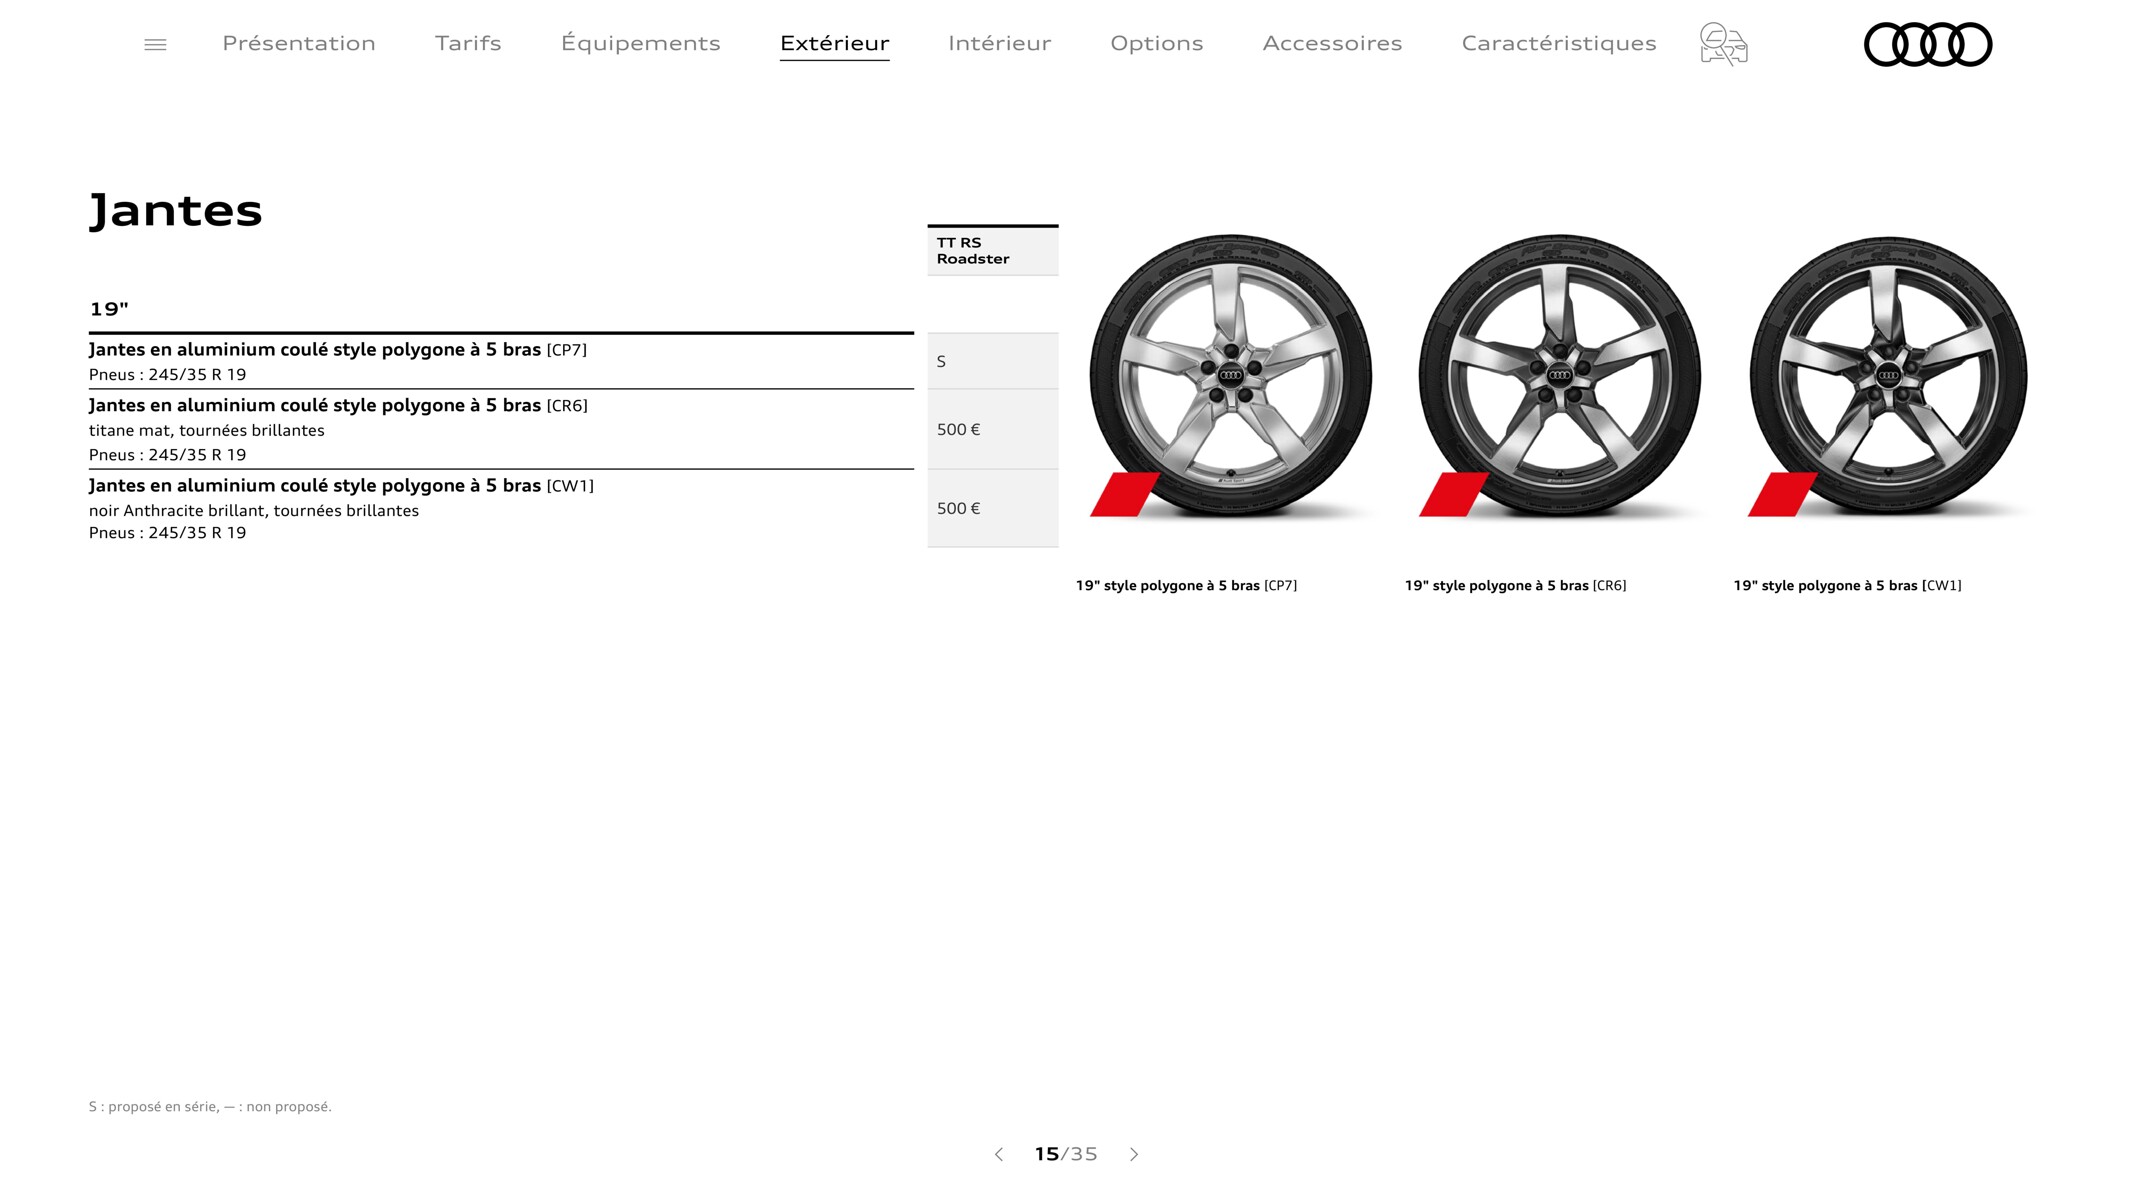This screenshot has width=2133, height=1200.
Task: Open the hamburger menu icon
Action: tap(155, 44)
